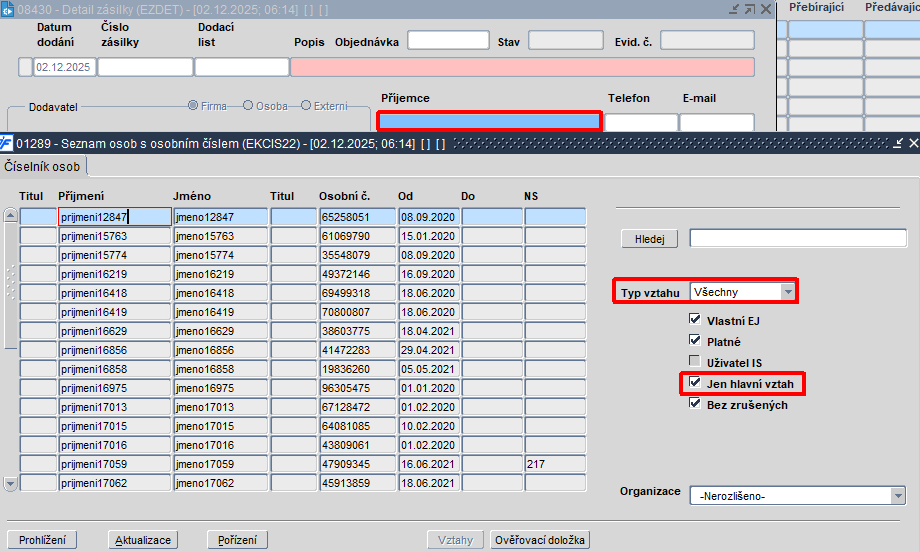Click the EKCIS22 window title icon
Viewport: 920px width, 552px height.
(x=6, y=143)
